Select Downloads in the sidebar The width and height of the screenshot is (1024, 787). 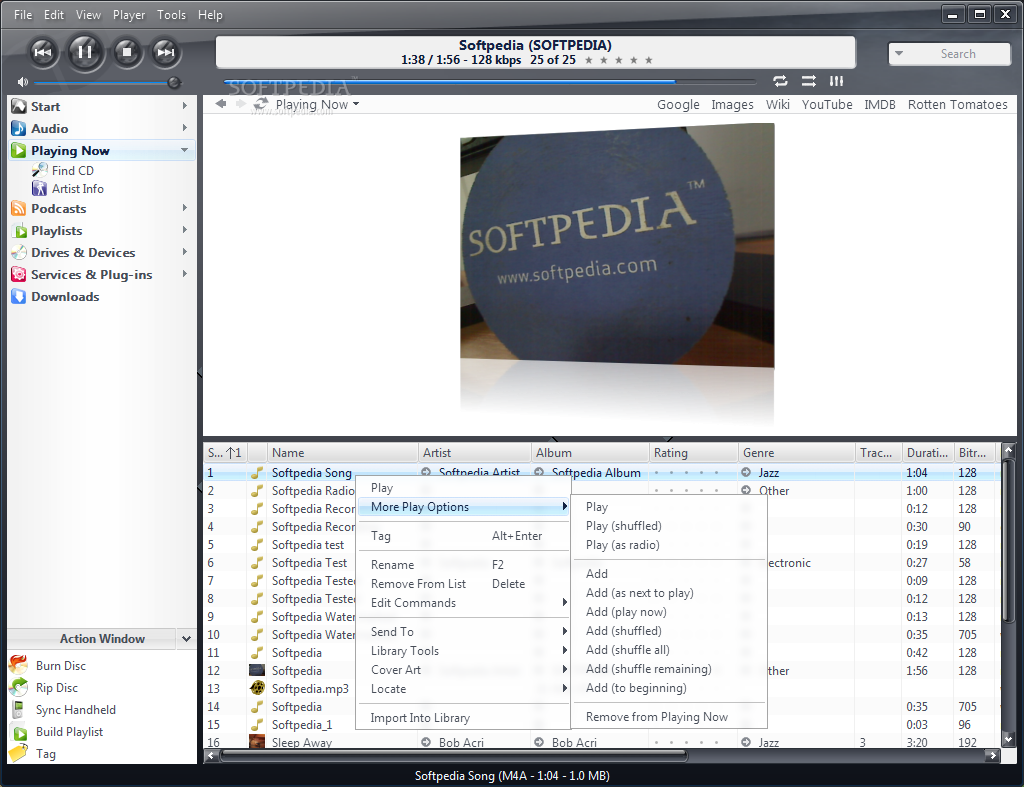pyautogui.click(x=65, y=297)
